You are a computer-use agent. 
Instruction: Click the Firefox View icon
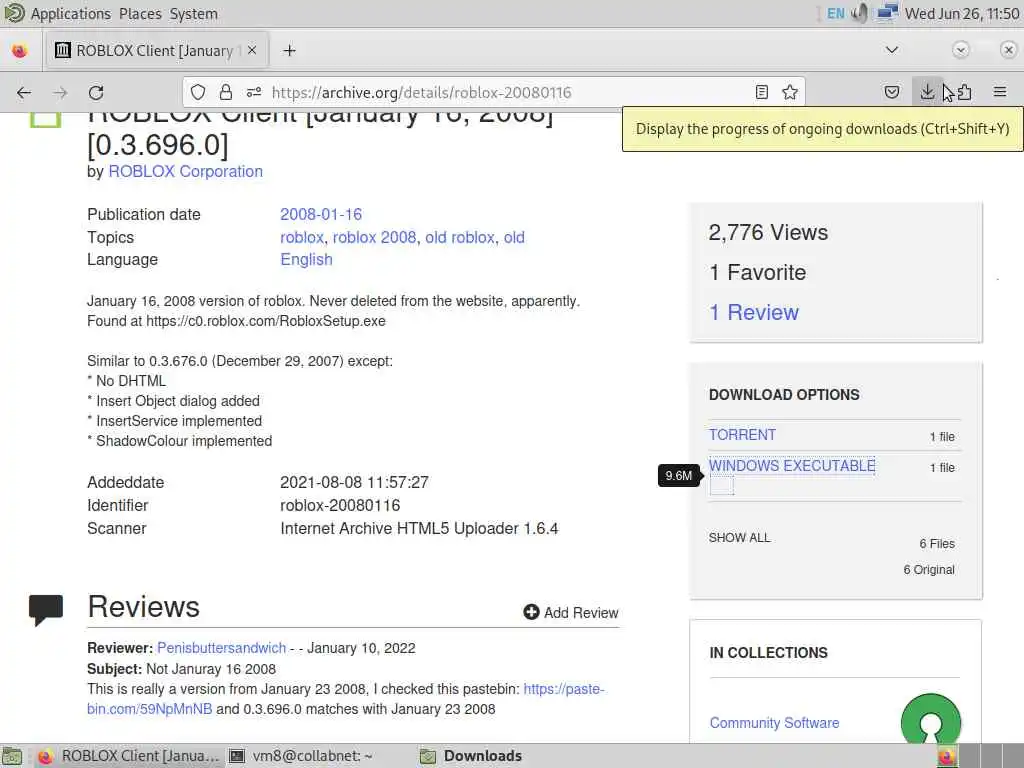click(x=20, y=50)
